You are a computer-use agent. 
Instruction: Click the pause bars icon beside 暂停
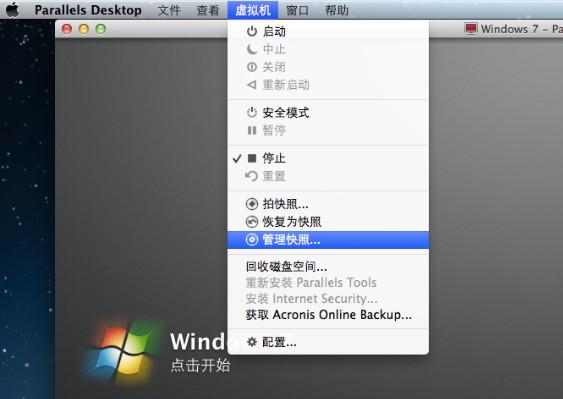tap(252, 130)
